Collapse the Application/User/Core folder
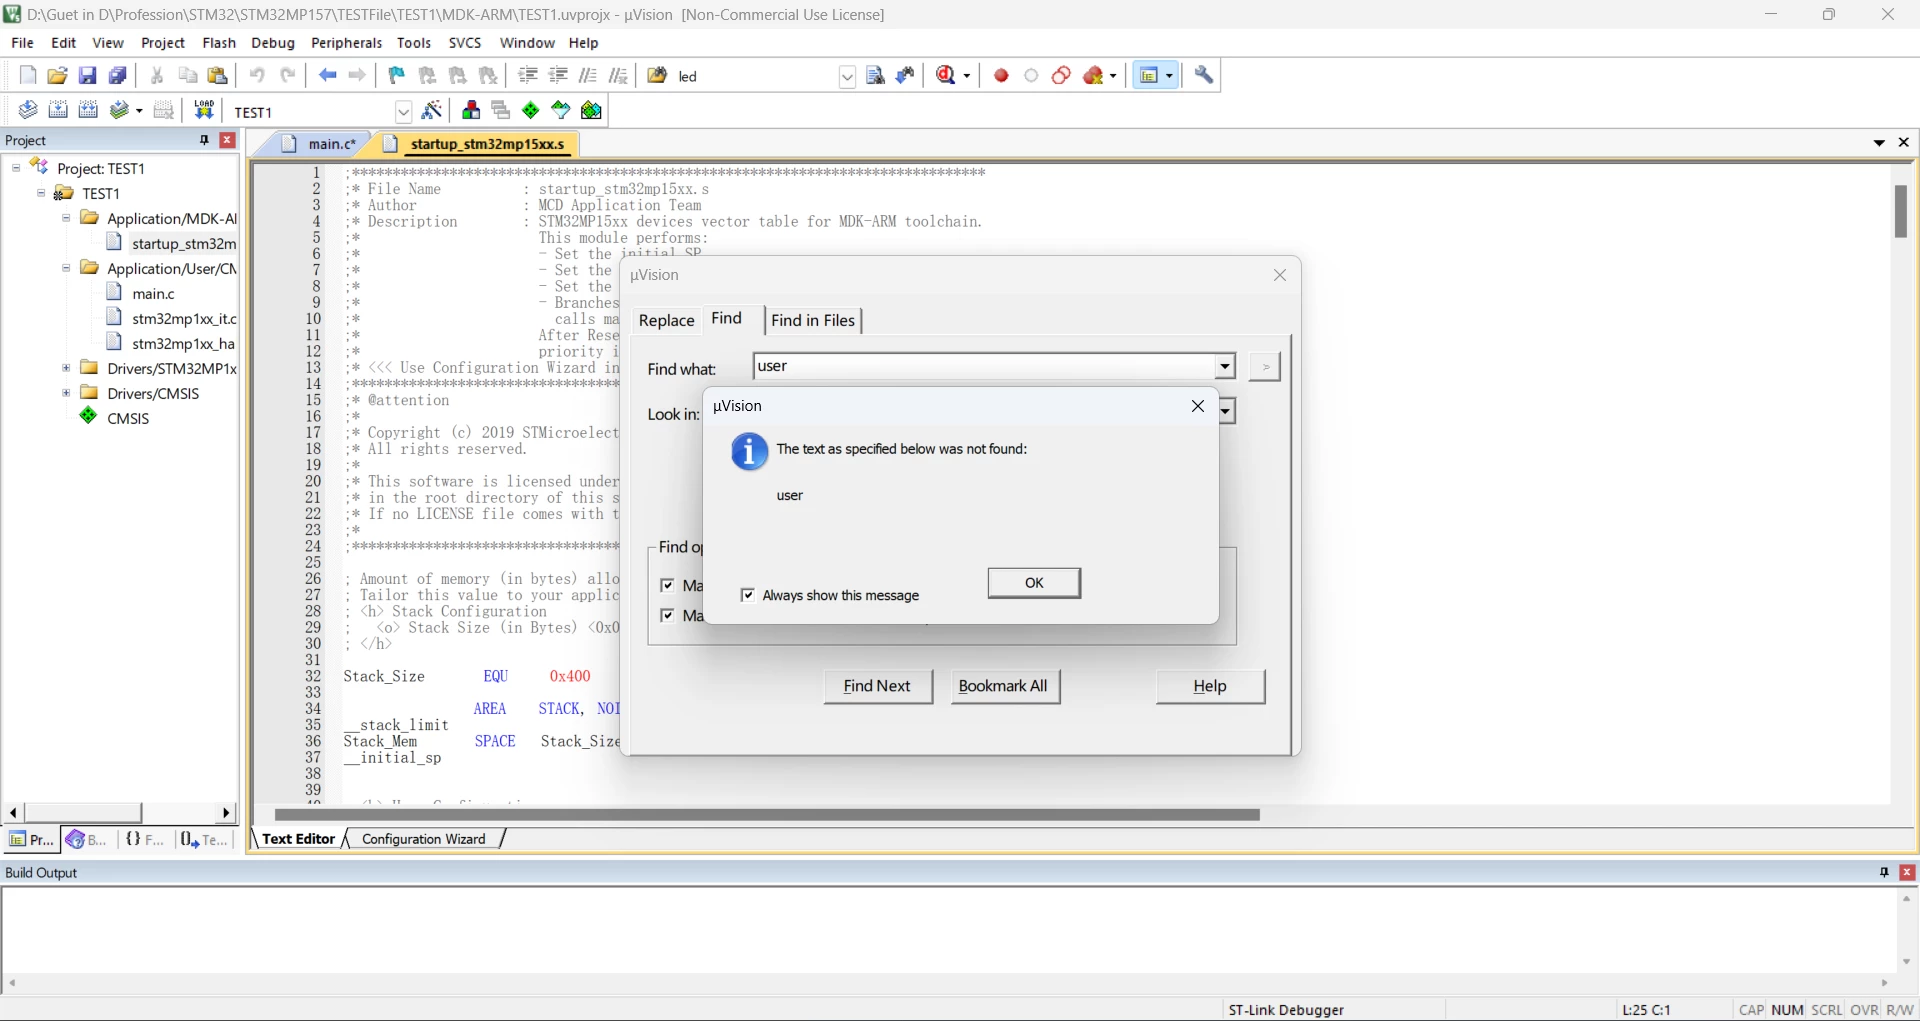The height and width of the screenshot is (1021, 1920). point(66,268)
